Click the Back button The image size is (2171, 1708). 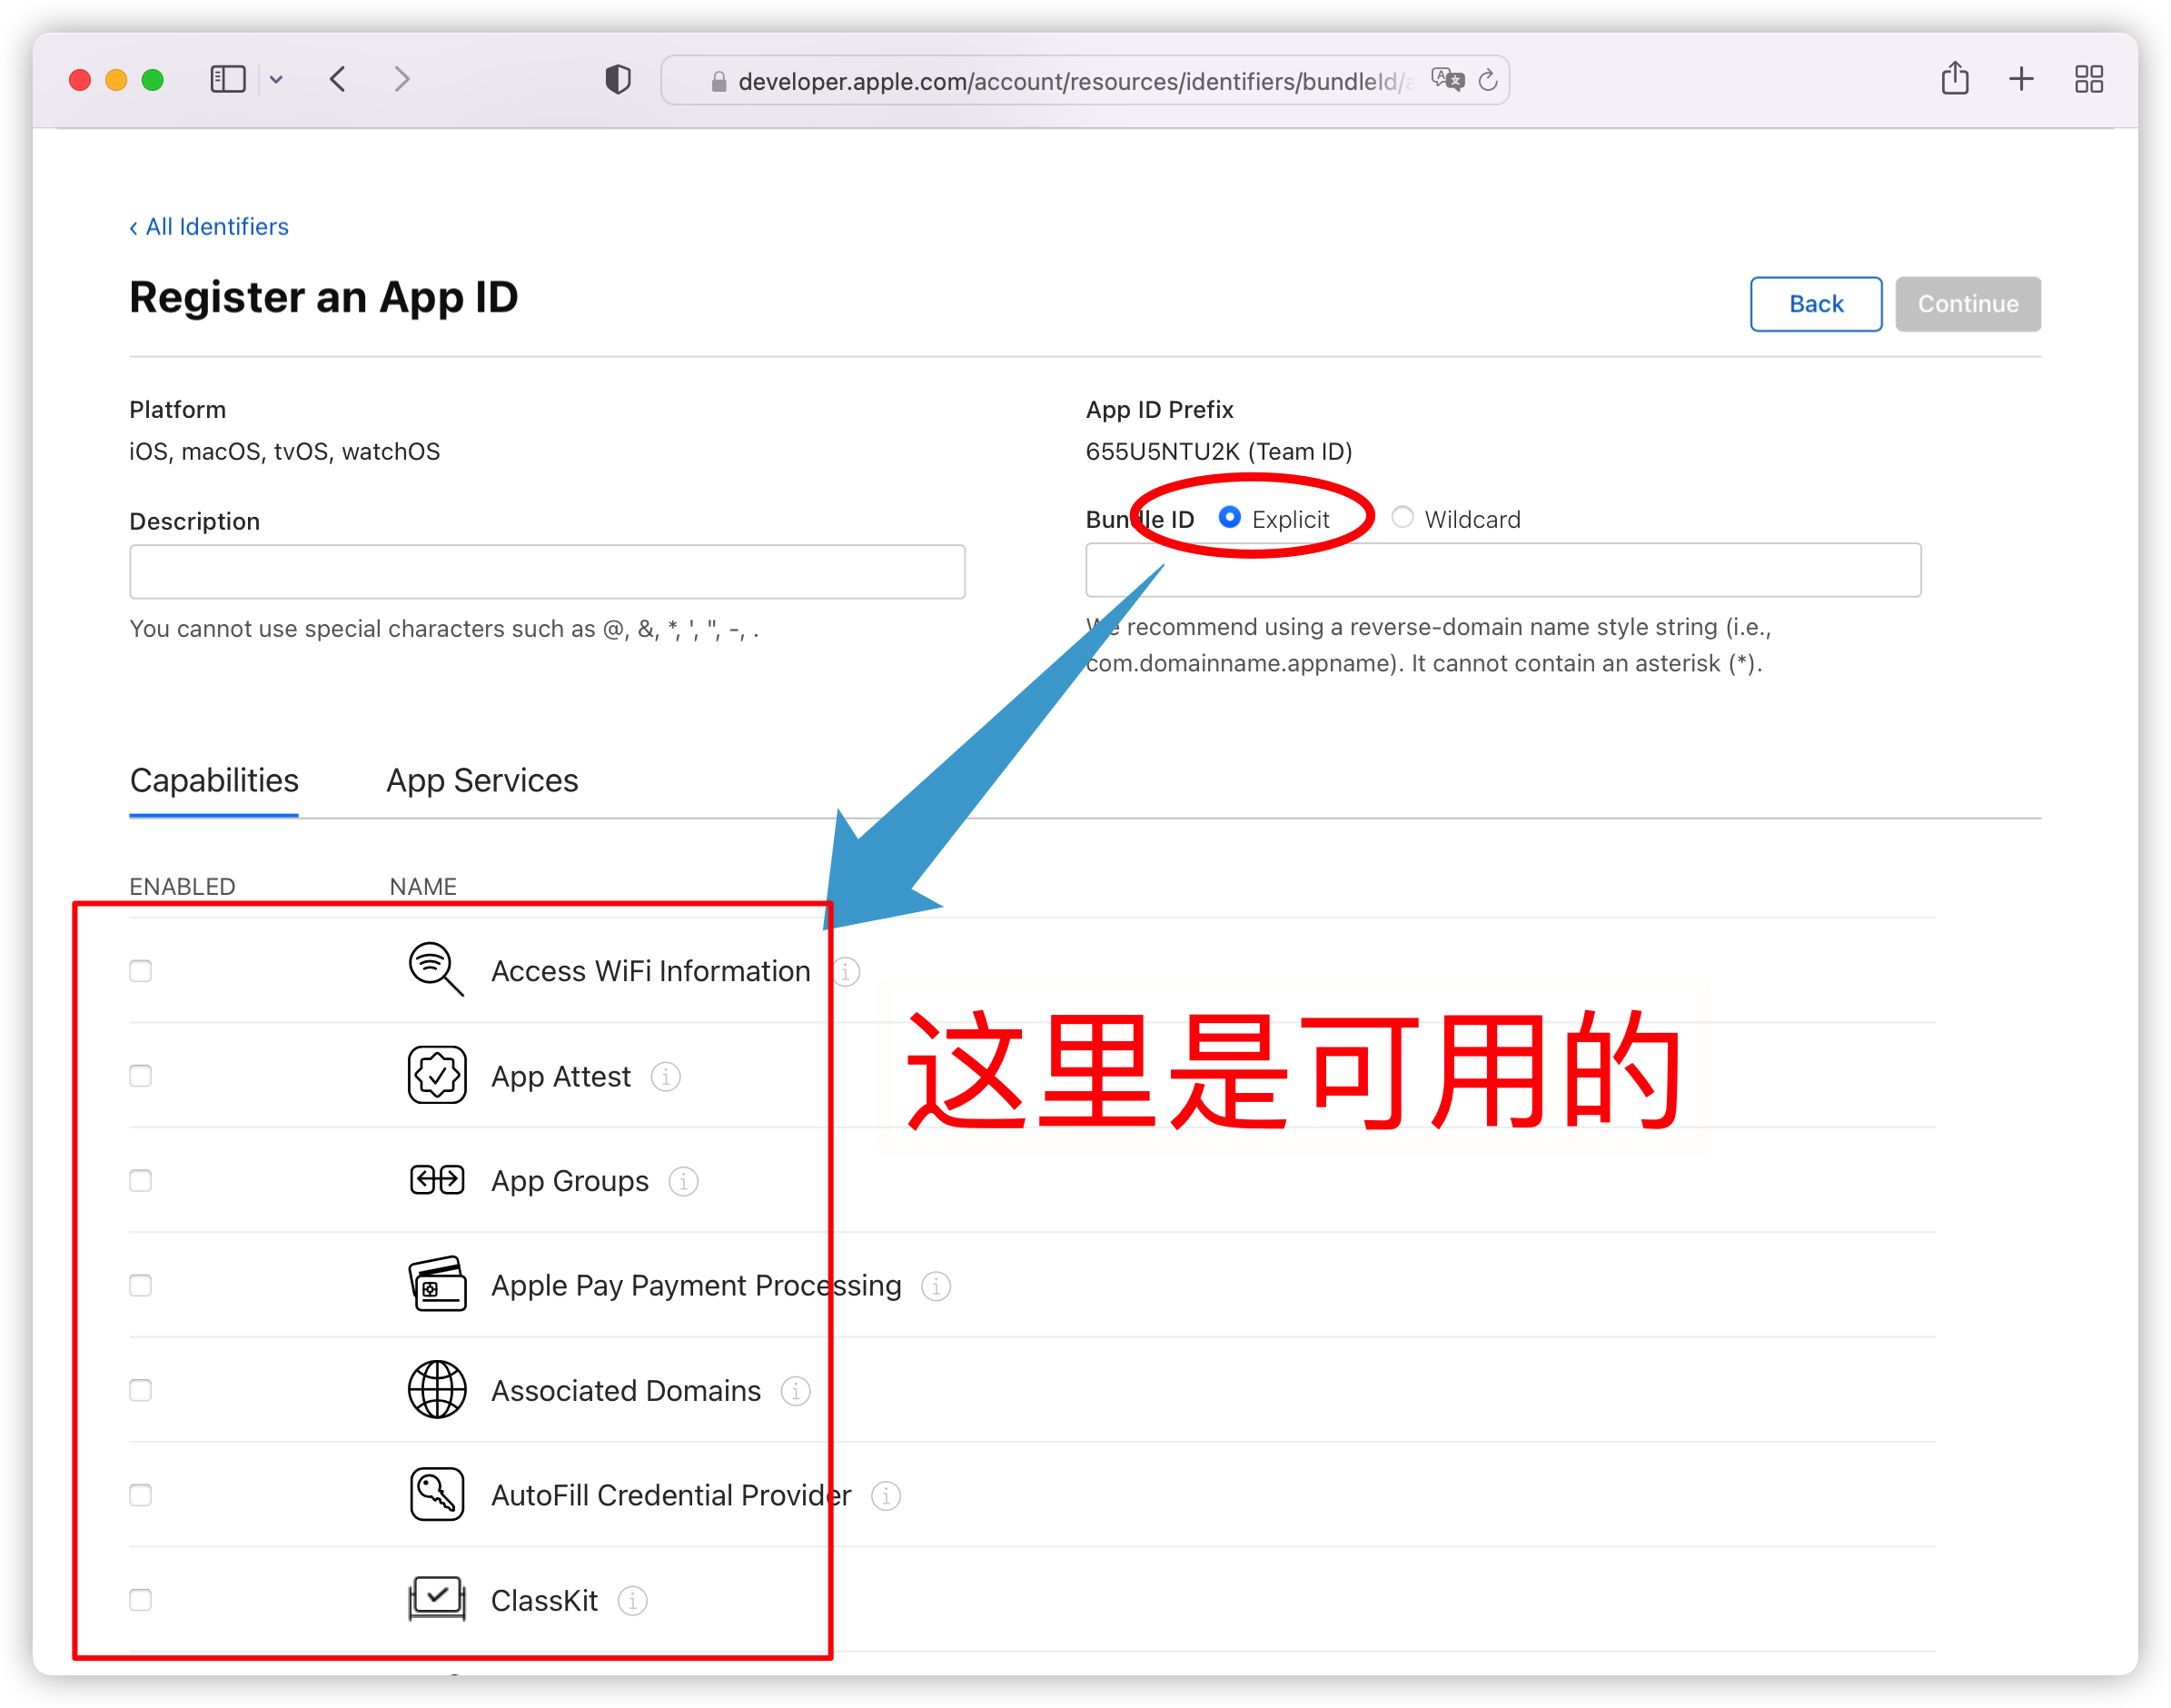1815,304
